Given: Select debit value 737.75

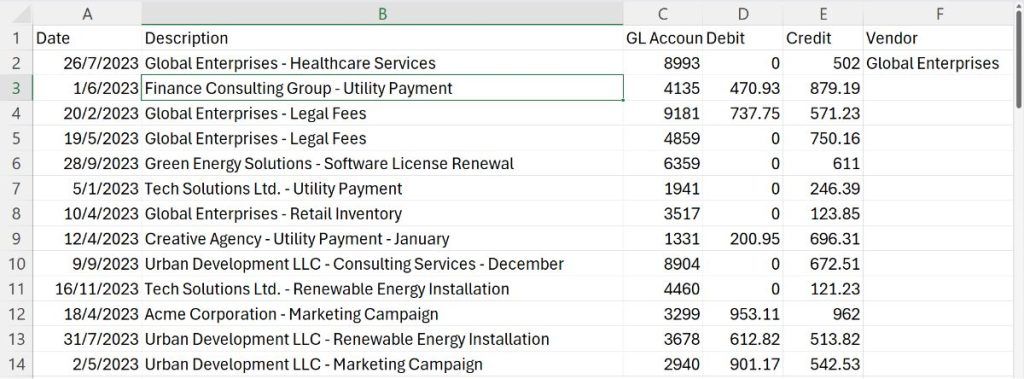Looking at the screenshot, I should [x=743, y=113].
